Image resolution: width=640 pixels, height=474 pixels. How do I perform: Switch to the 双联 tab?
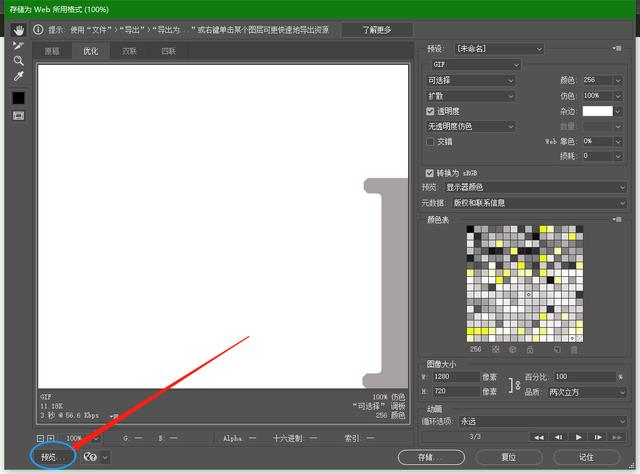pos(129,50)
